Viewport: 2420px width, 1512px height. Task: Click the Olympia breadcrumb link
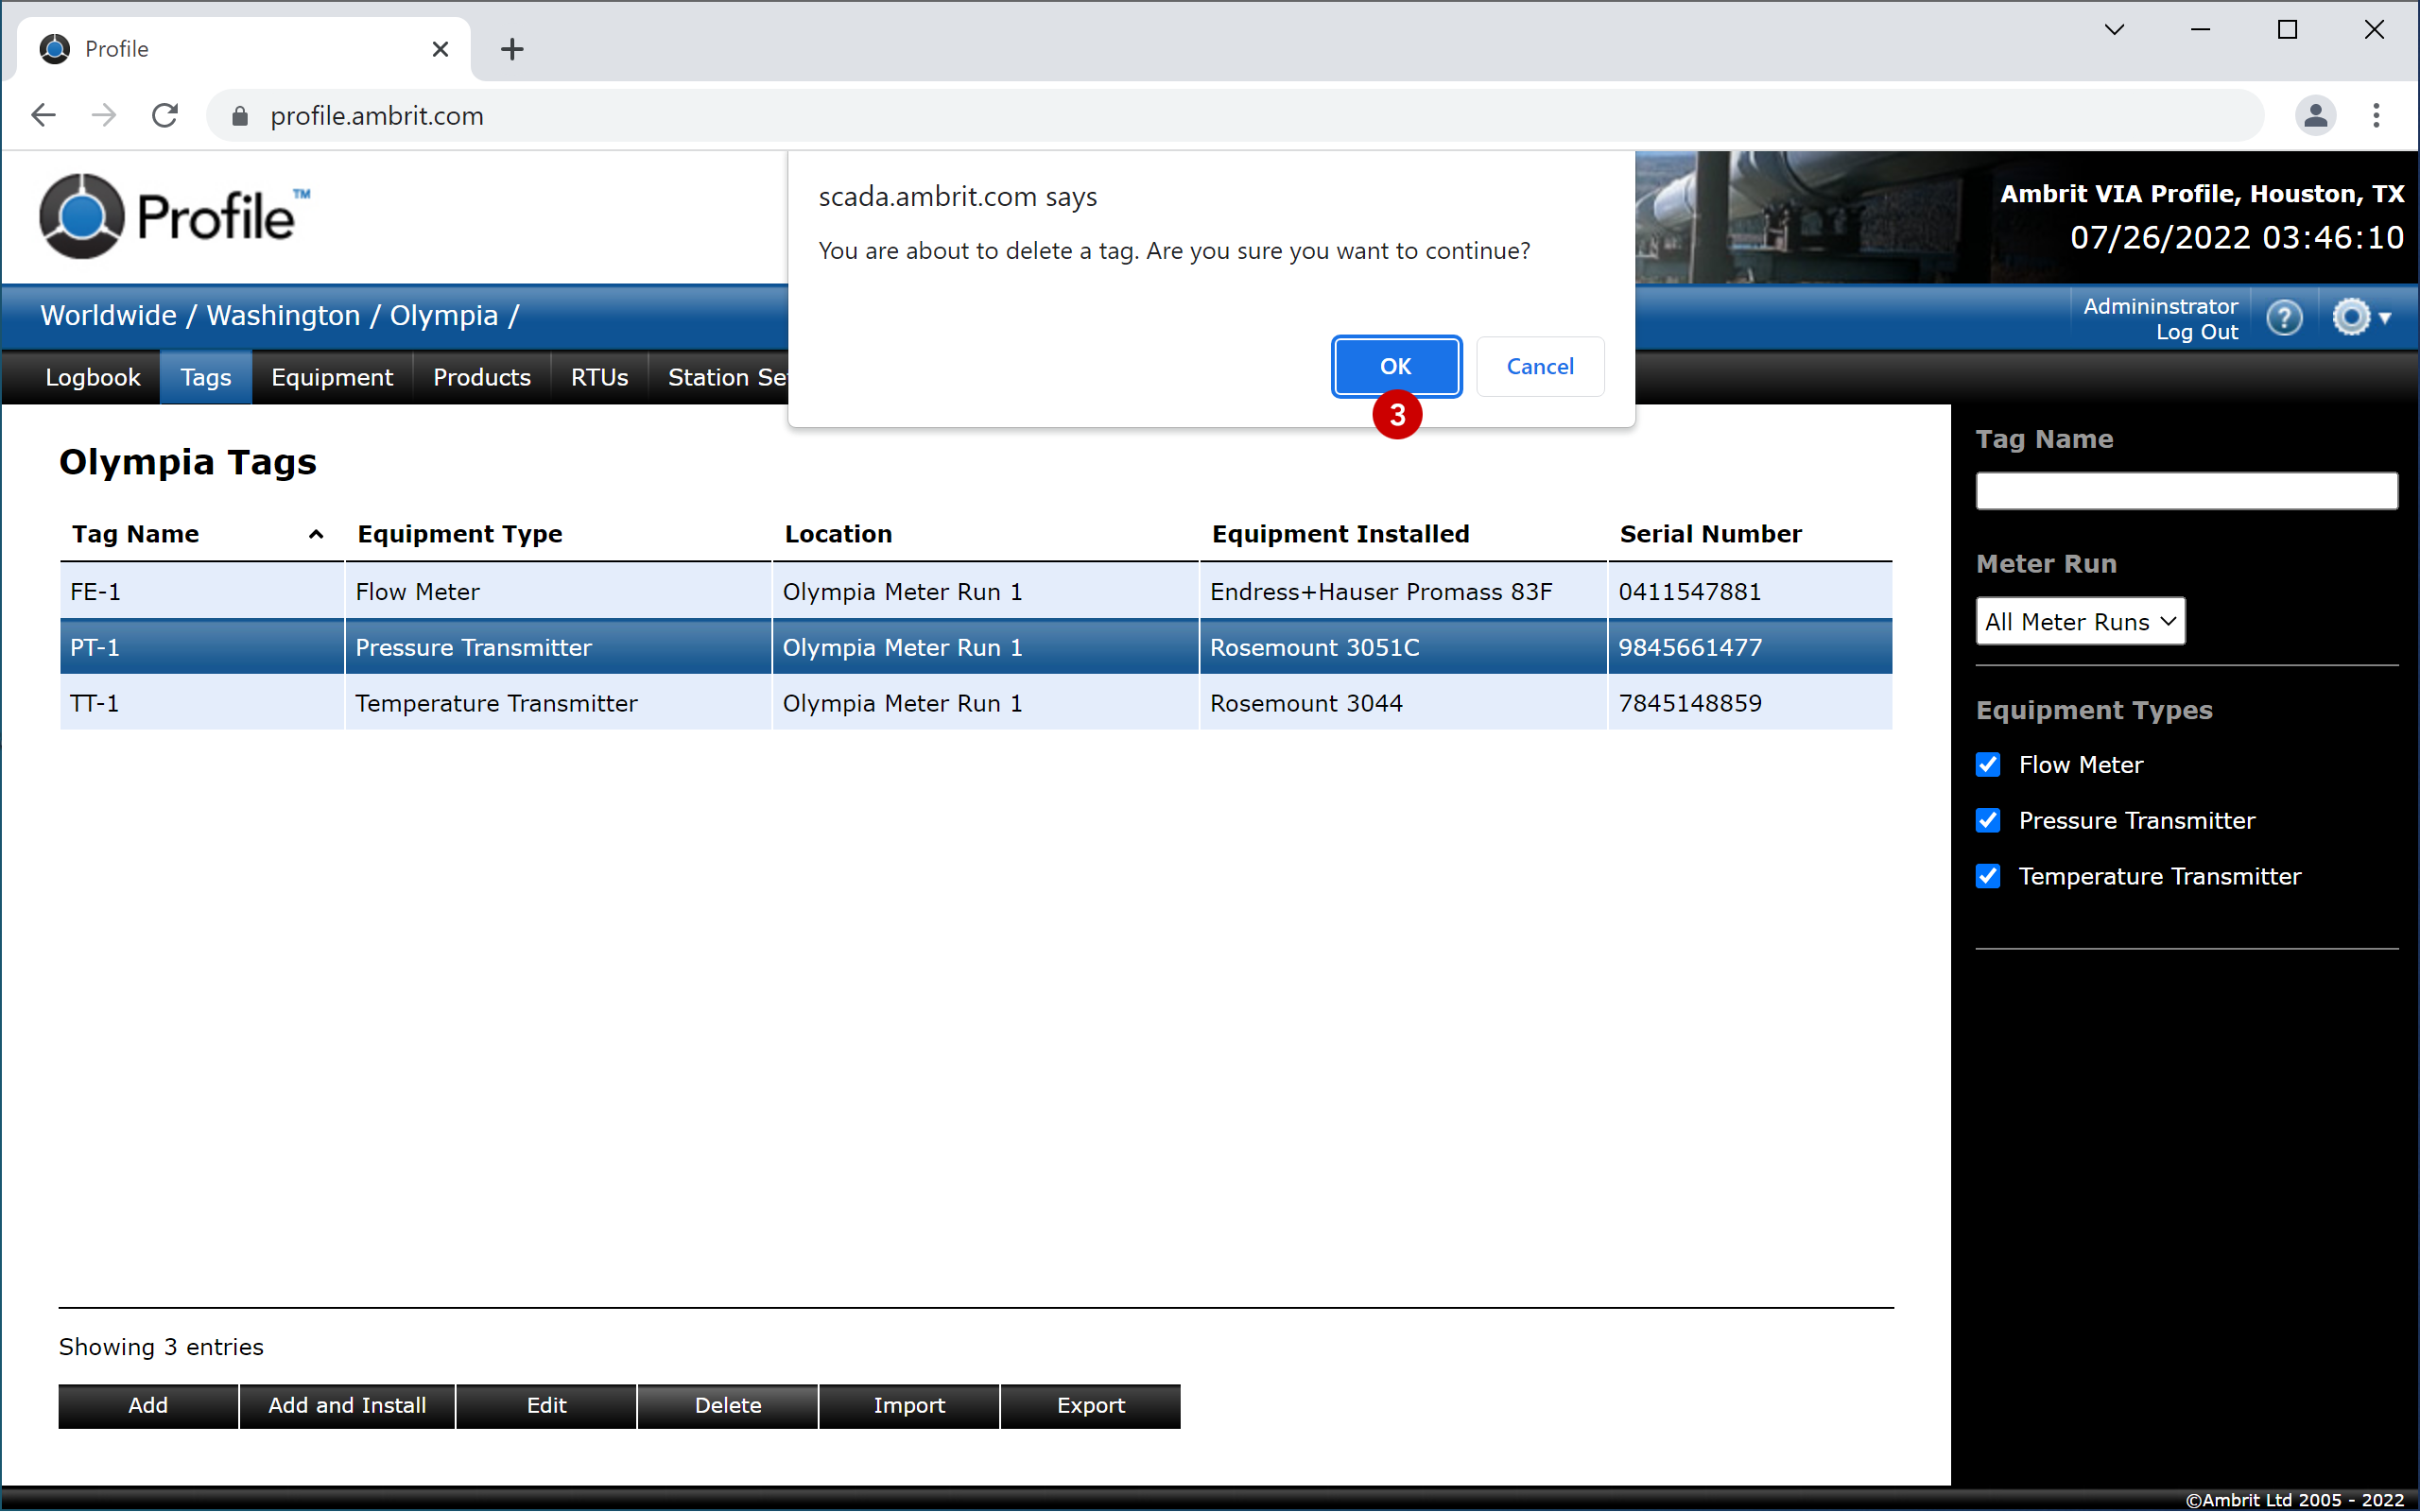click(444, 316)
